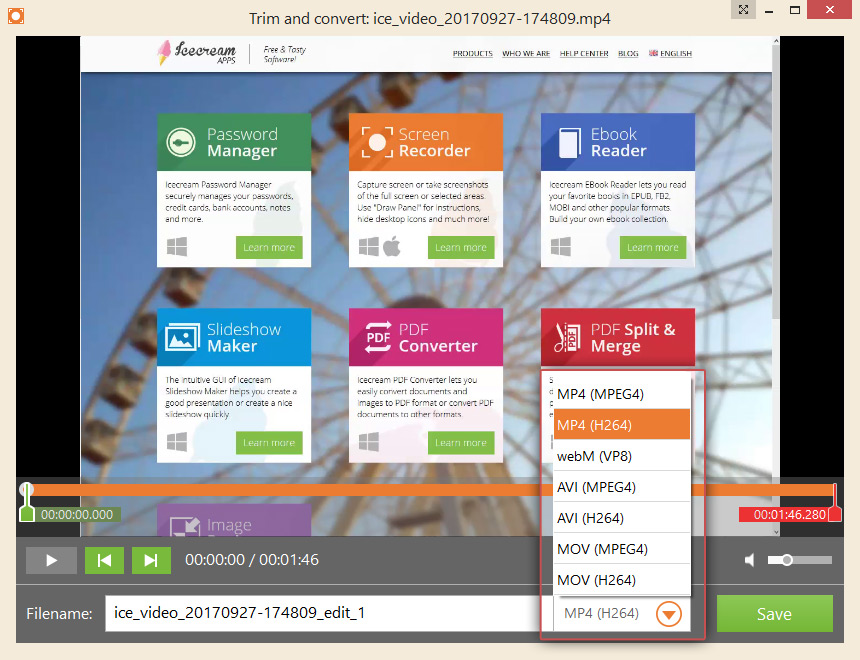Screen dimensions: 860x660
Task: Click Windows logo under Screen Recorder
Action: 369,247
